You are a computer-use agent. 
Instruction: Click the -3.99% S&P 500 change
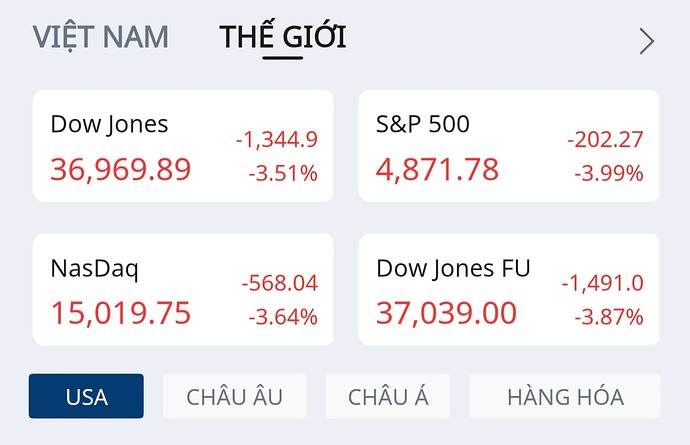[609, 174]
